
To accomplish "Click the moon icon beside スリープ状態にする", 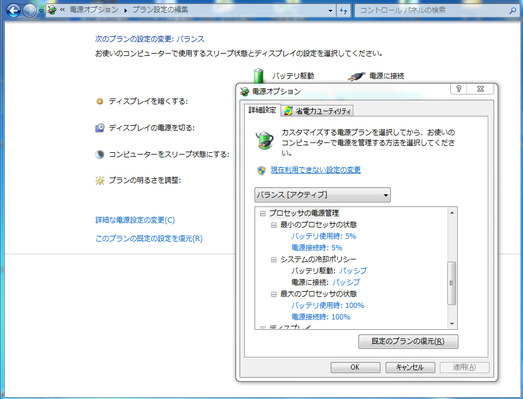I will [x=99, y=154].
